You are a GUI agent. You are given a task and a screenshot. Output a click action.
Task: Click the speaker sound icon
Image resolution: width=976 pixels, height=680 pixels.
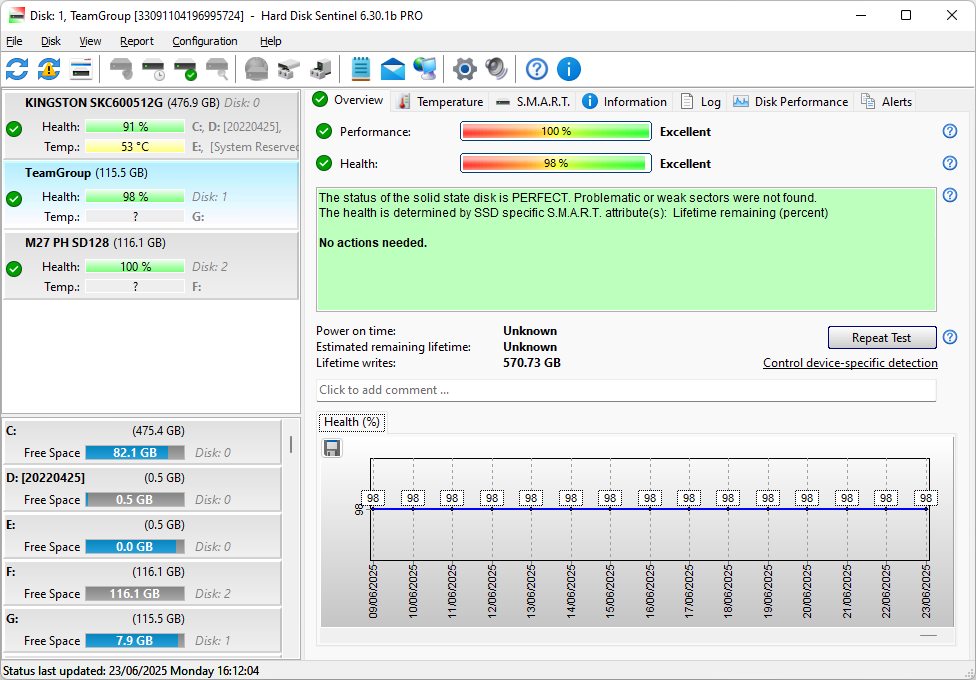[497, 69]
